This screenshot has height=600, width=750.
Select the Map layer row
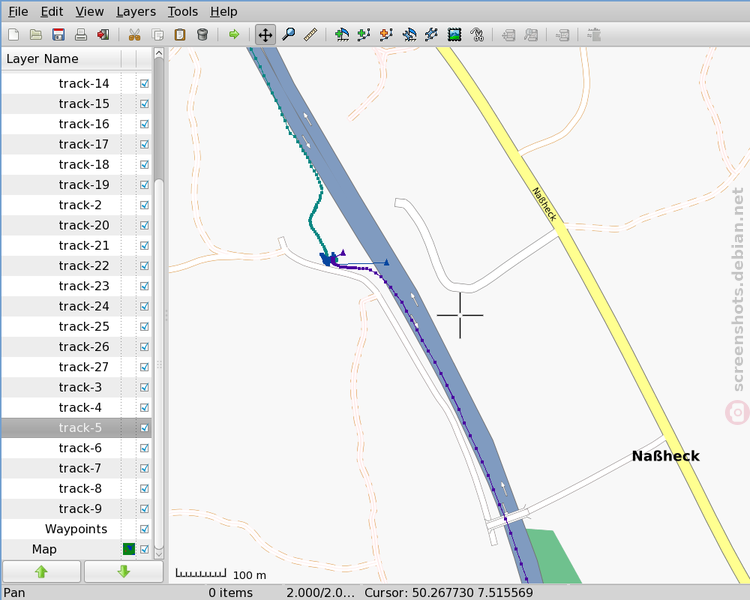(77, 549)
